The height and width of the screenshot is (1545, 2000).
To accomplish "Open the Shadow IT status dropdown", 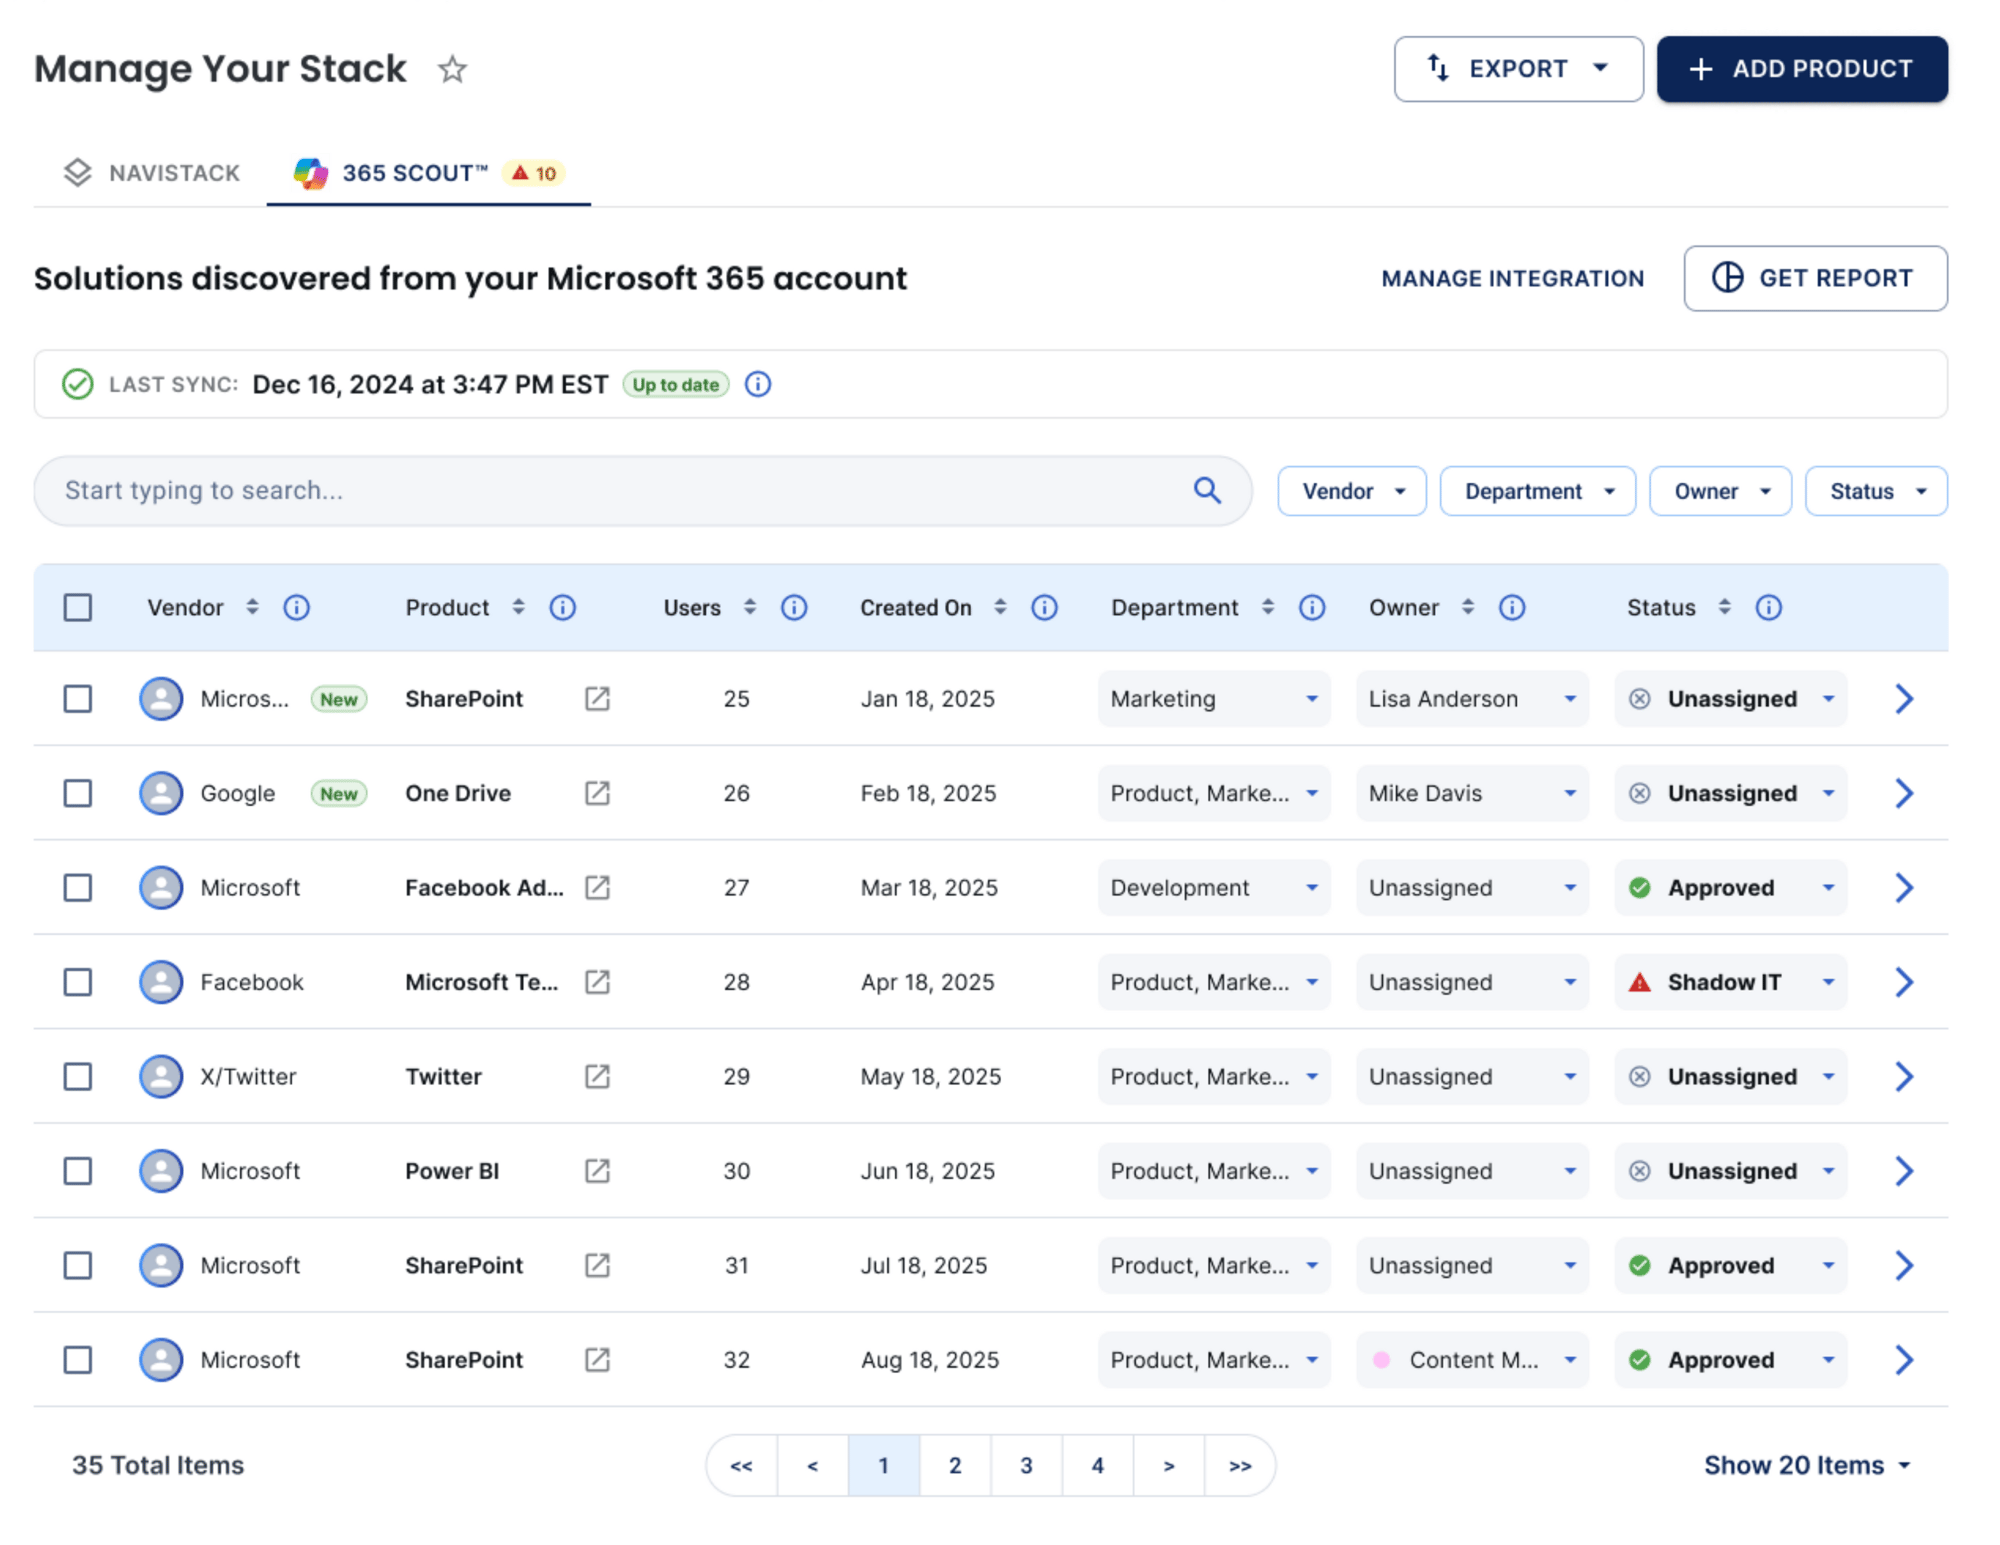I will (1730, 982).
